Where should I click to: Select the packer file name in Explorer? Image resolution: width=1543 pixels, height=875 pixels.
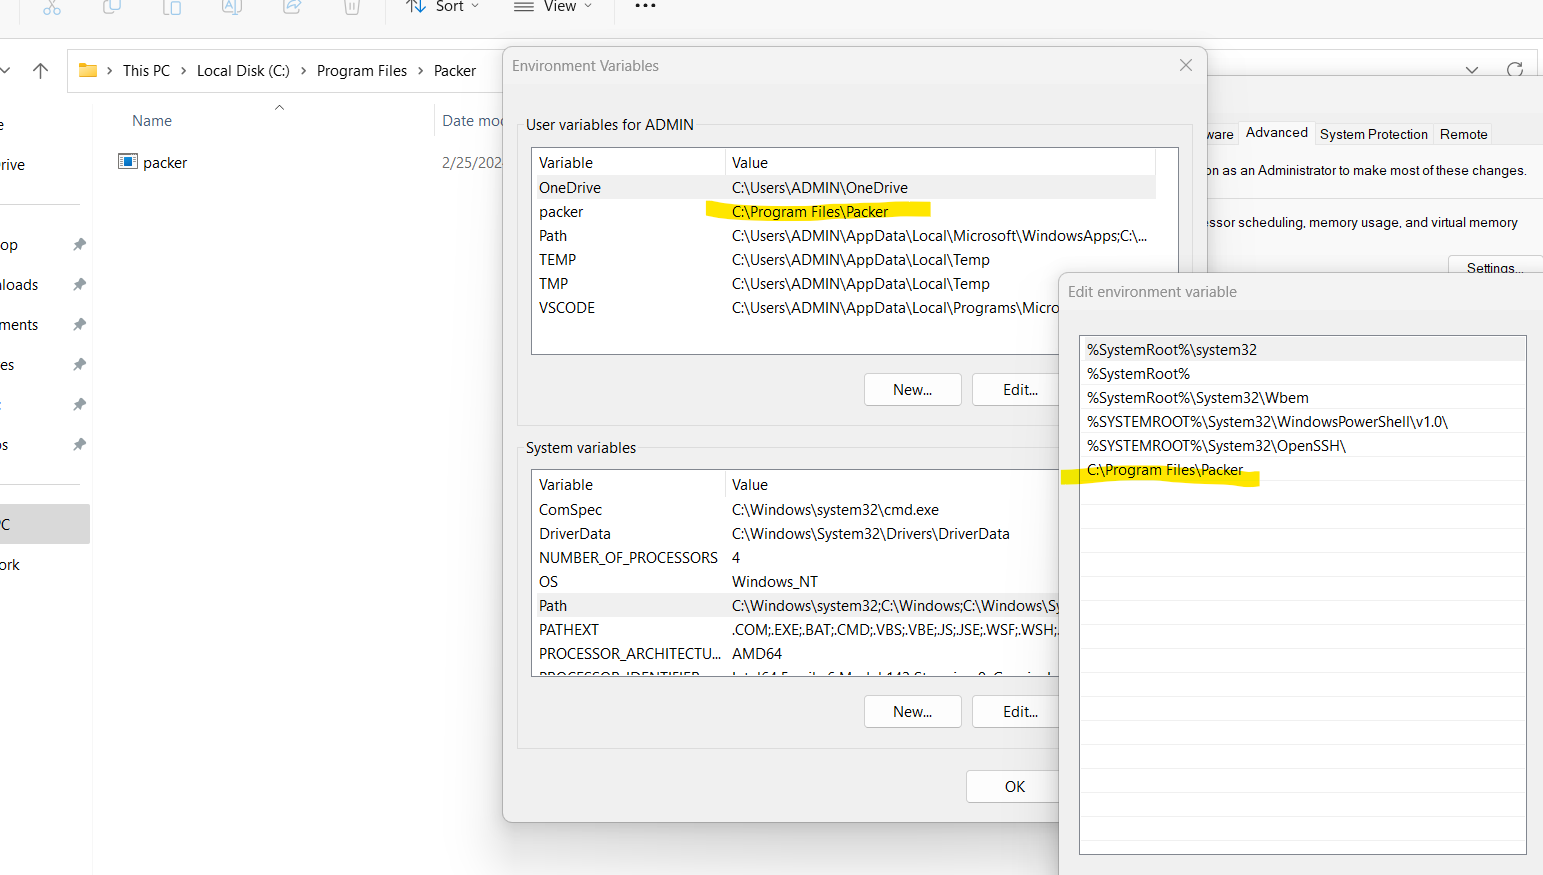click(x=165, y=163)
